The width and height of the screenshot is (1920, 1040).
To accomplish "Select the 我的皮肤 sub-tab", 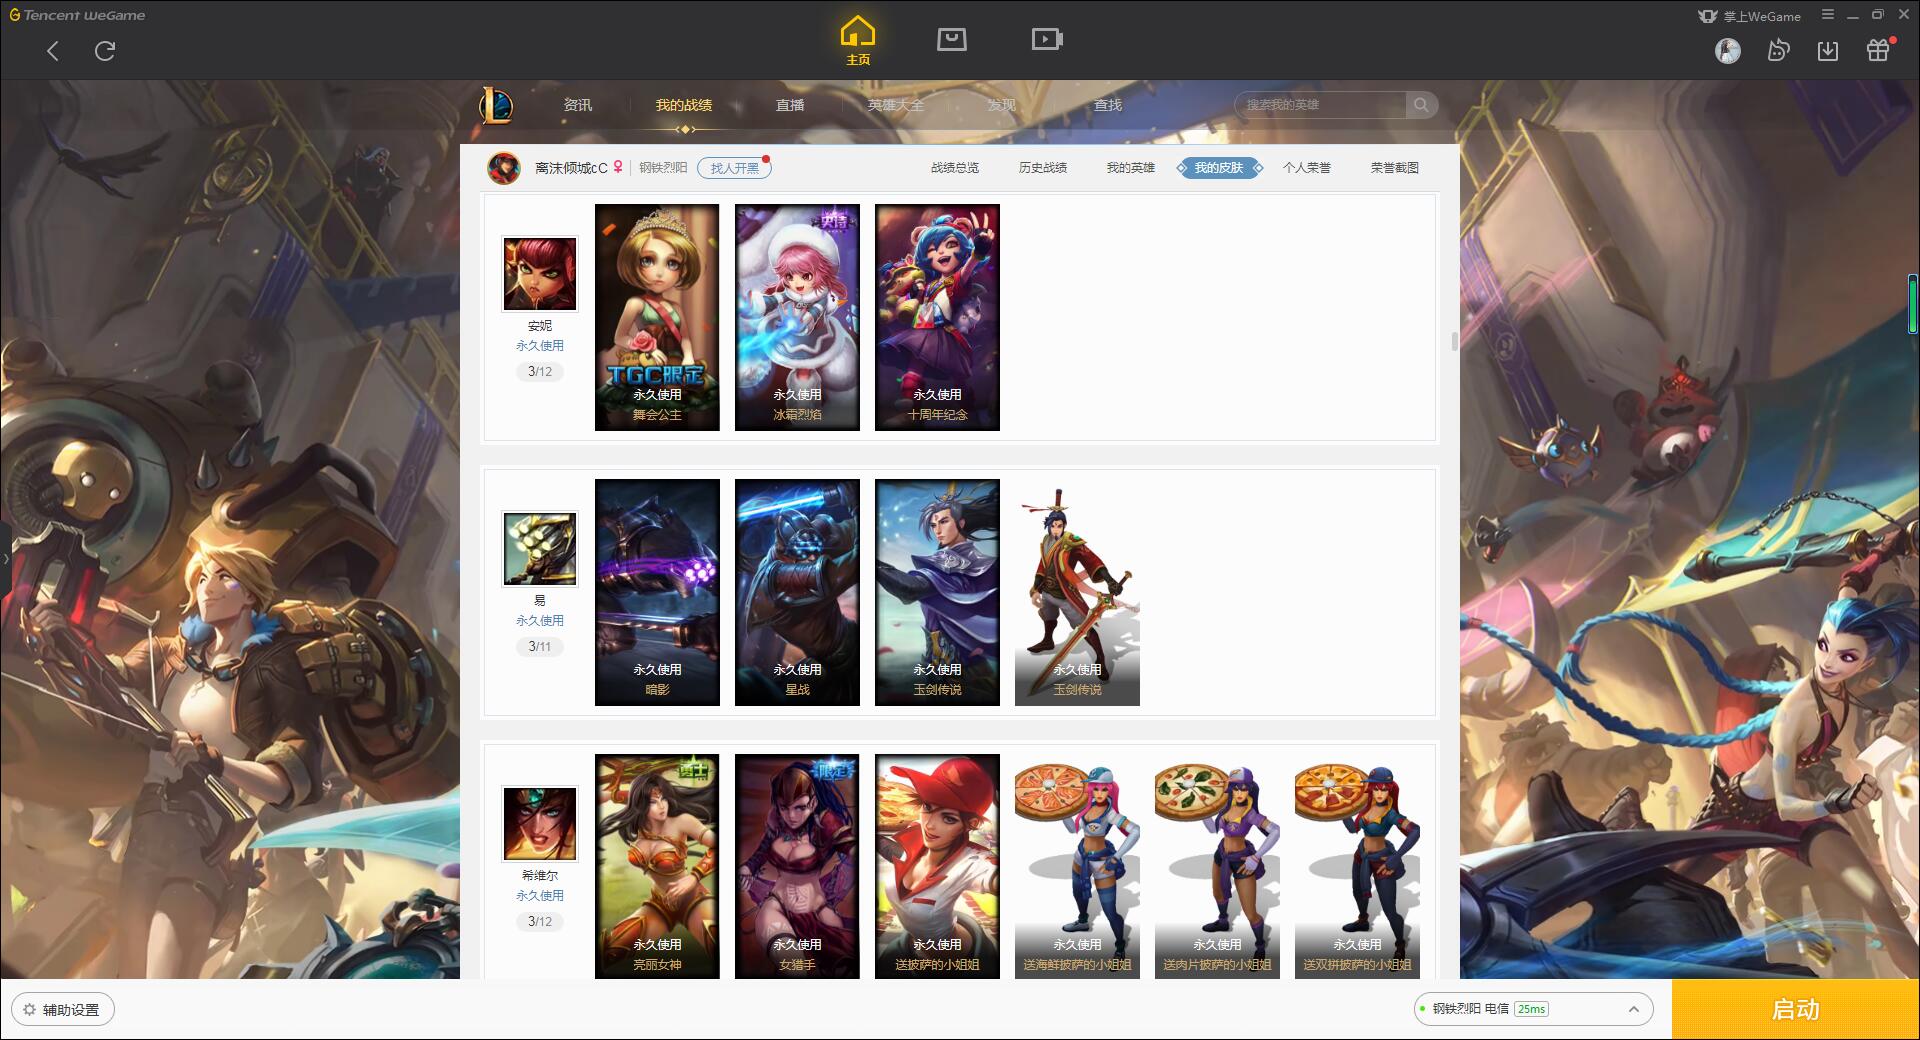I will 1219,168.
